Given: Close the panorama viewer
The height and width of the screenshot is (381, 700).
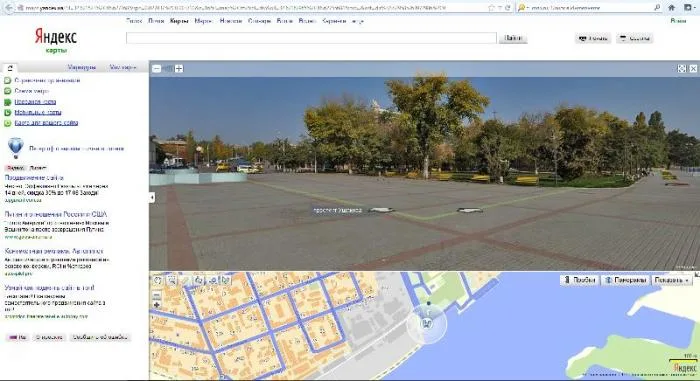Looking at the screenshot, I should click(693, 68).
